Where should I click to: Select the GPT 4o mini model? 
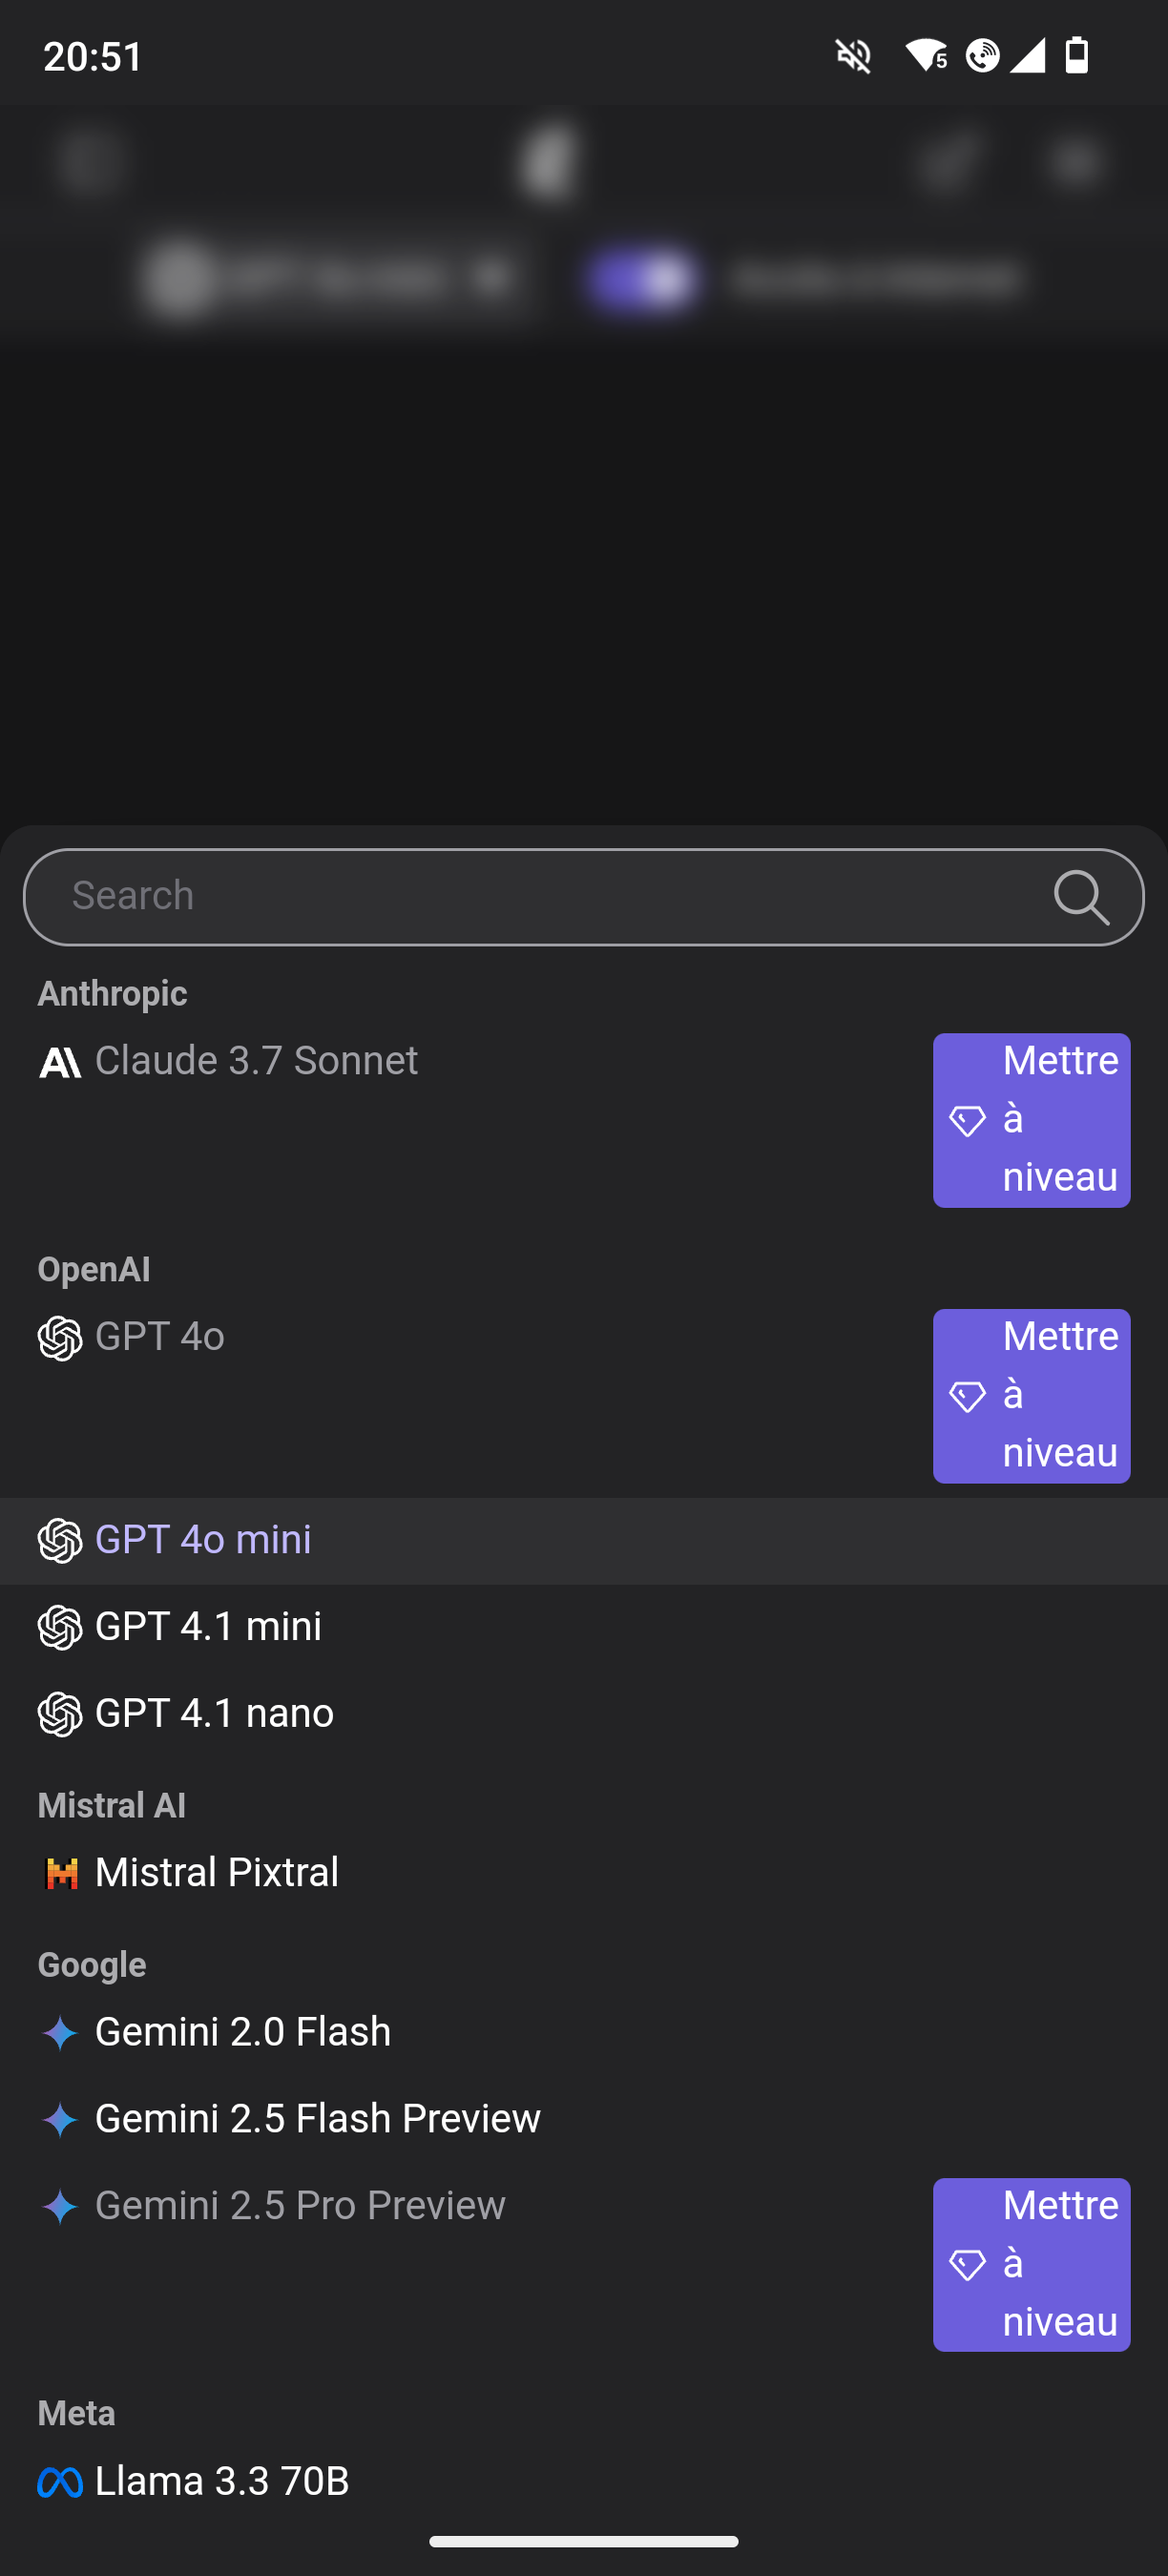[203, 1540]
